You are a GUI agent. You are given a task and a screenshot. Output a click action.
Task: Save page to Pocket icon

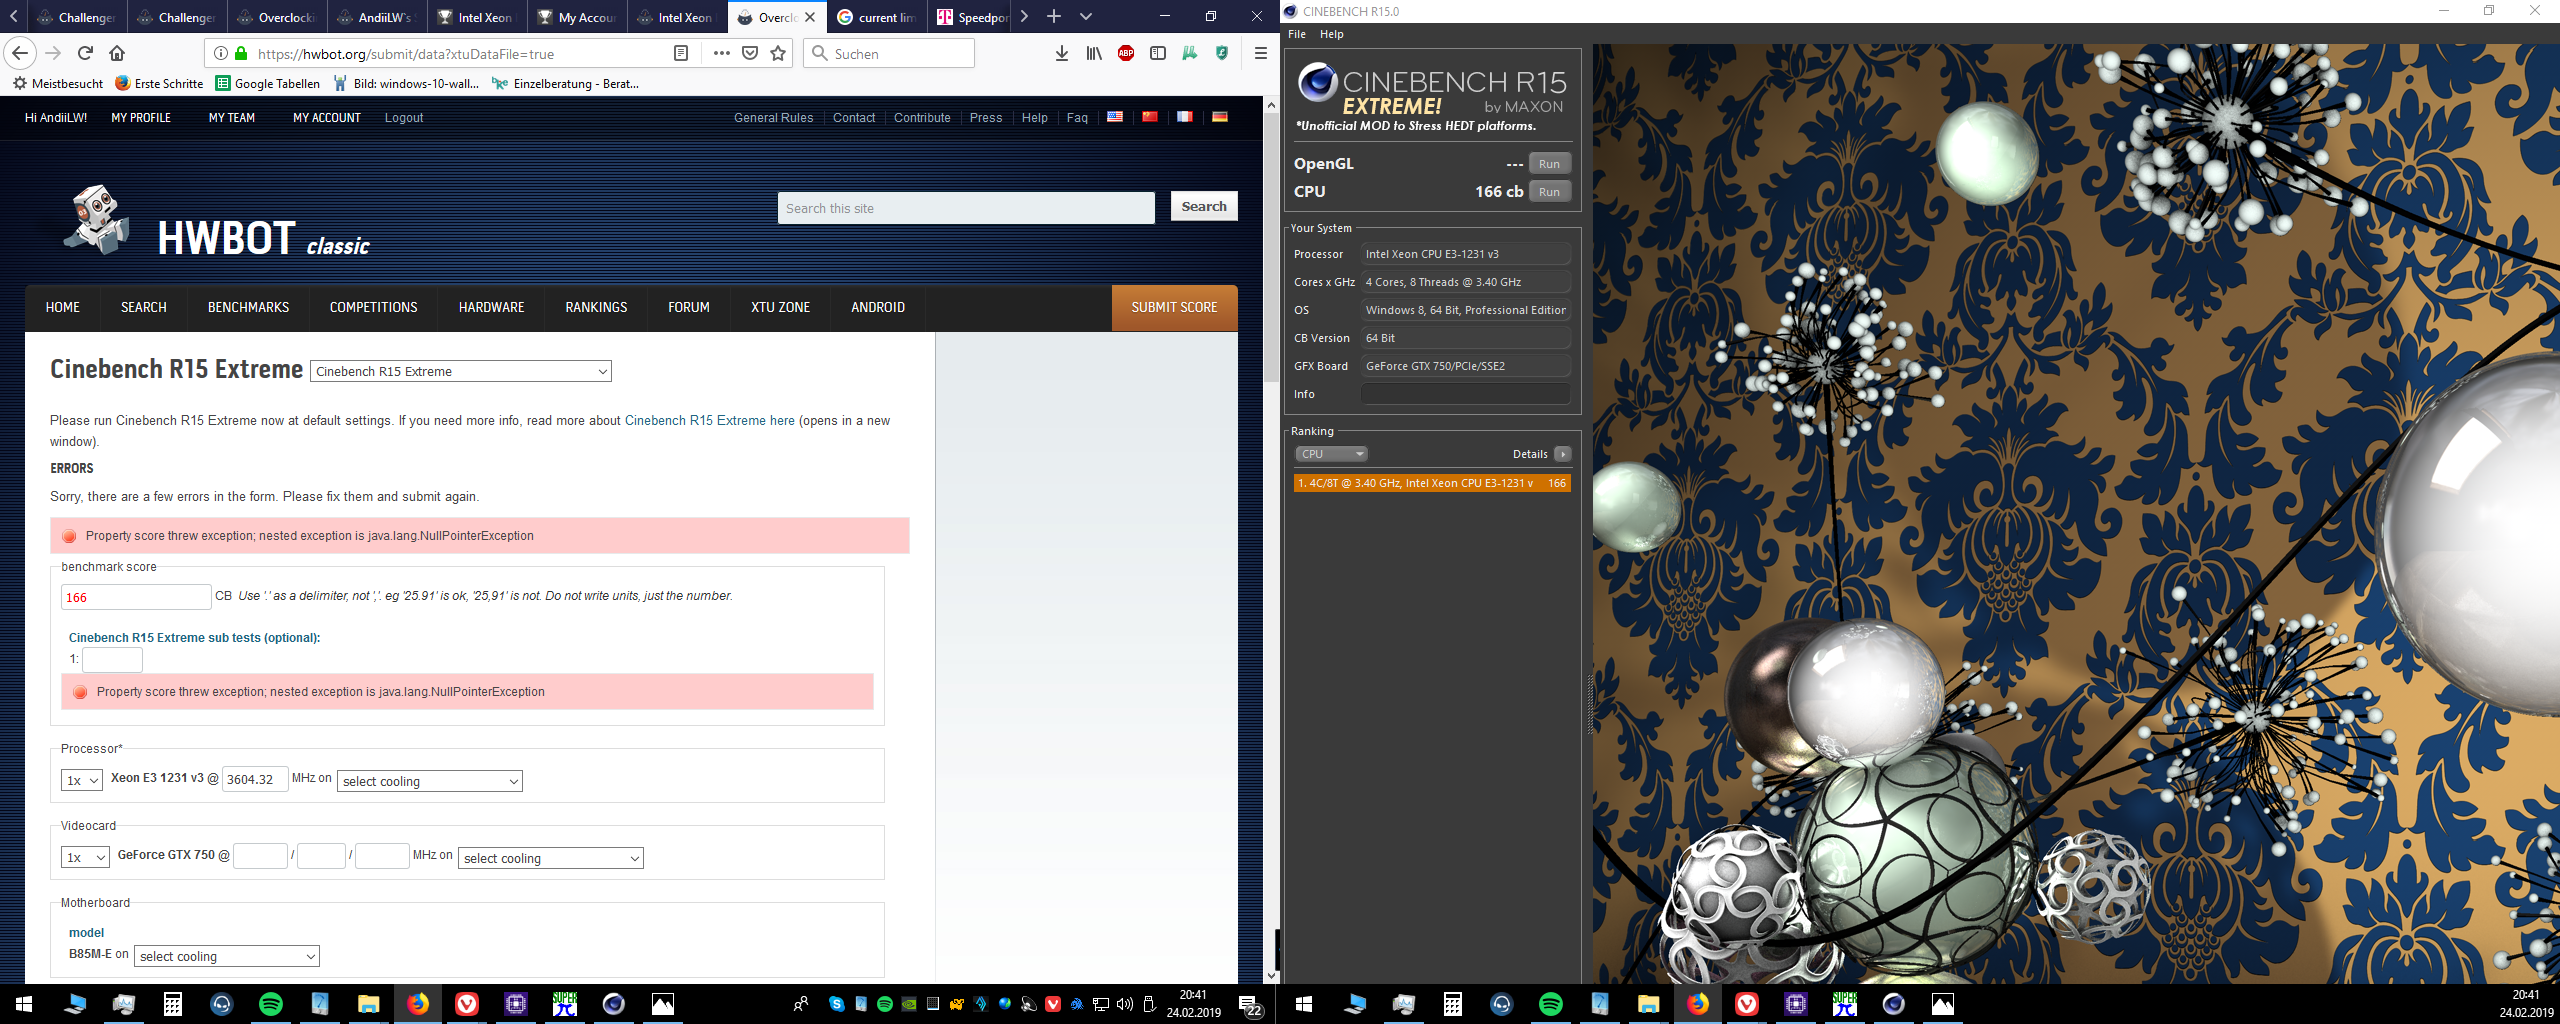pyautogui.click(x=750, y=54)
